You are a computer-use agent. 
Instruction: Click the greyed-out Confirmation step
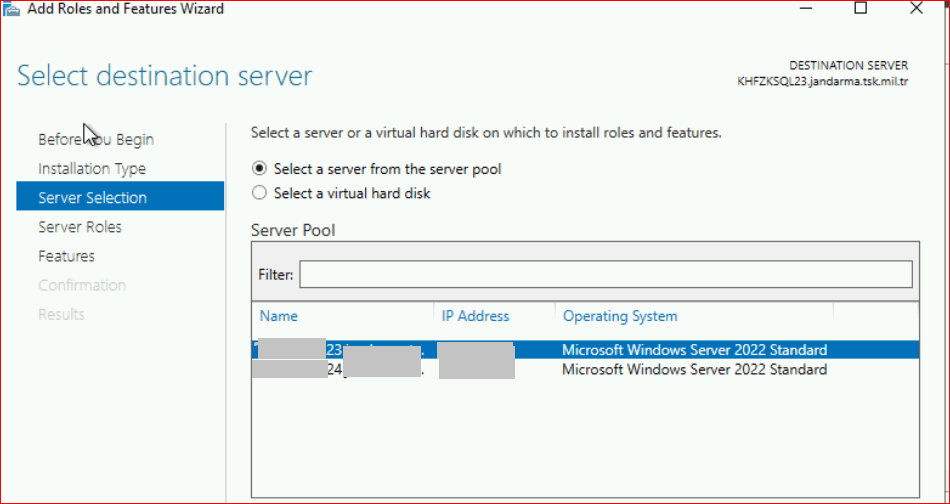(82, 285)
